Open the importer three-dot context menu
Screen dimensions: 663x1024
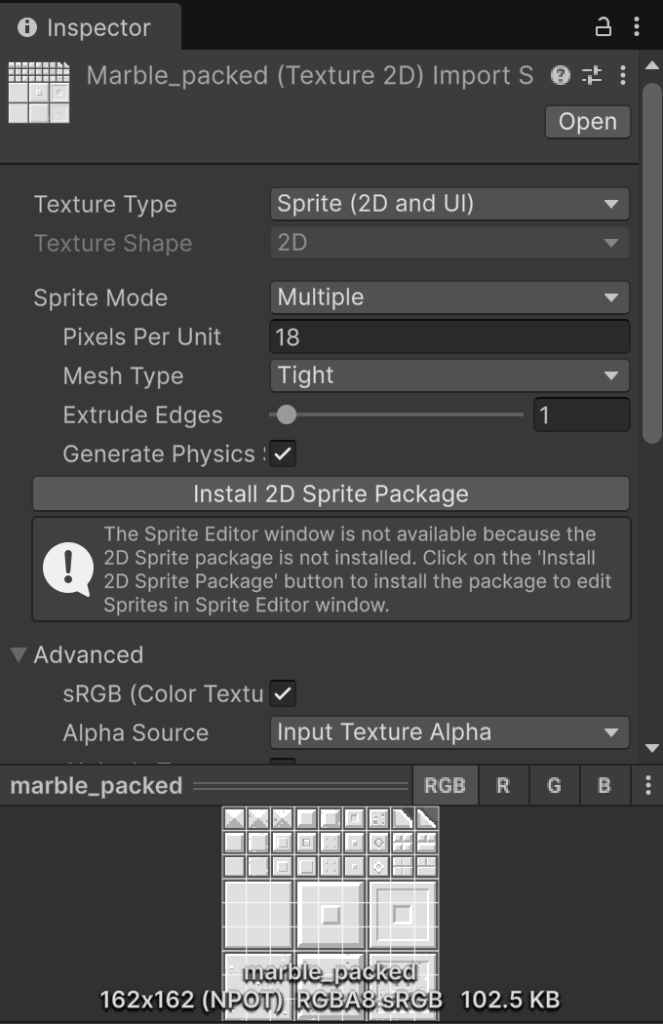pyautogui.click(x=623, y=76)
